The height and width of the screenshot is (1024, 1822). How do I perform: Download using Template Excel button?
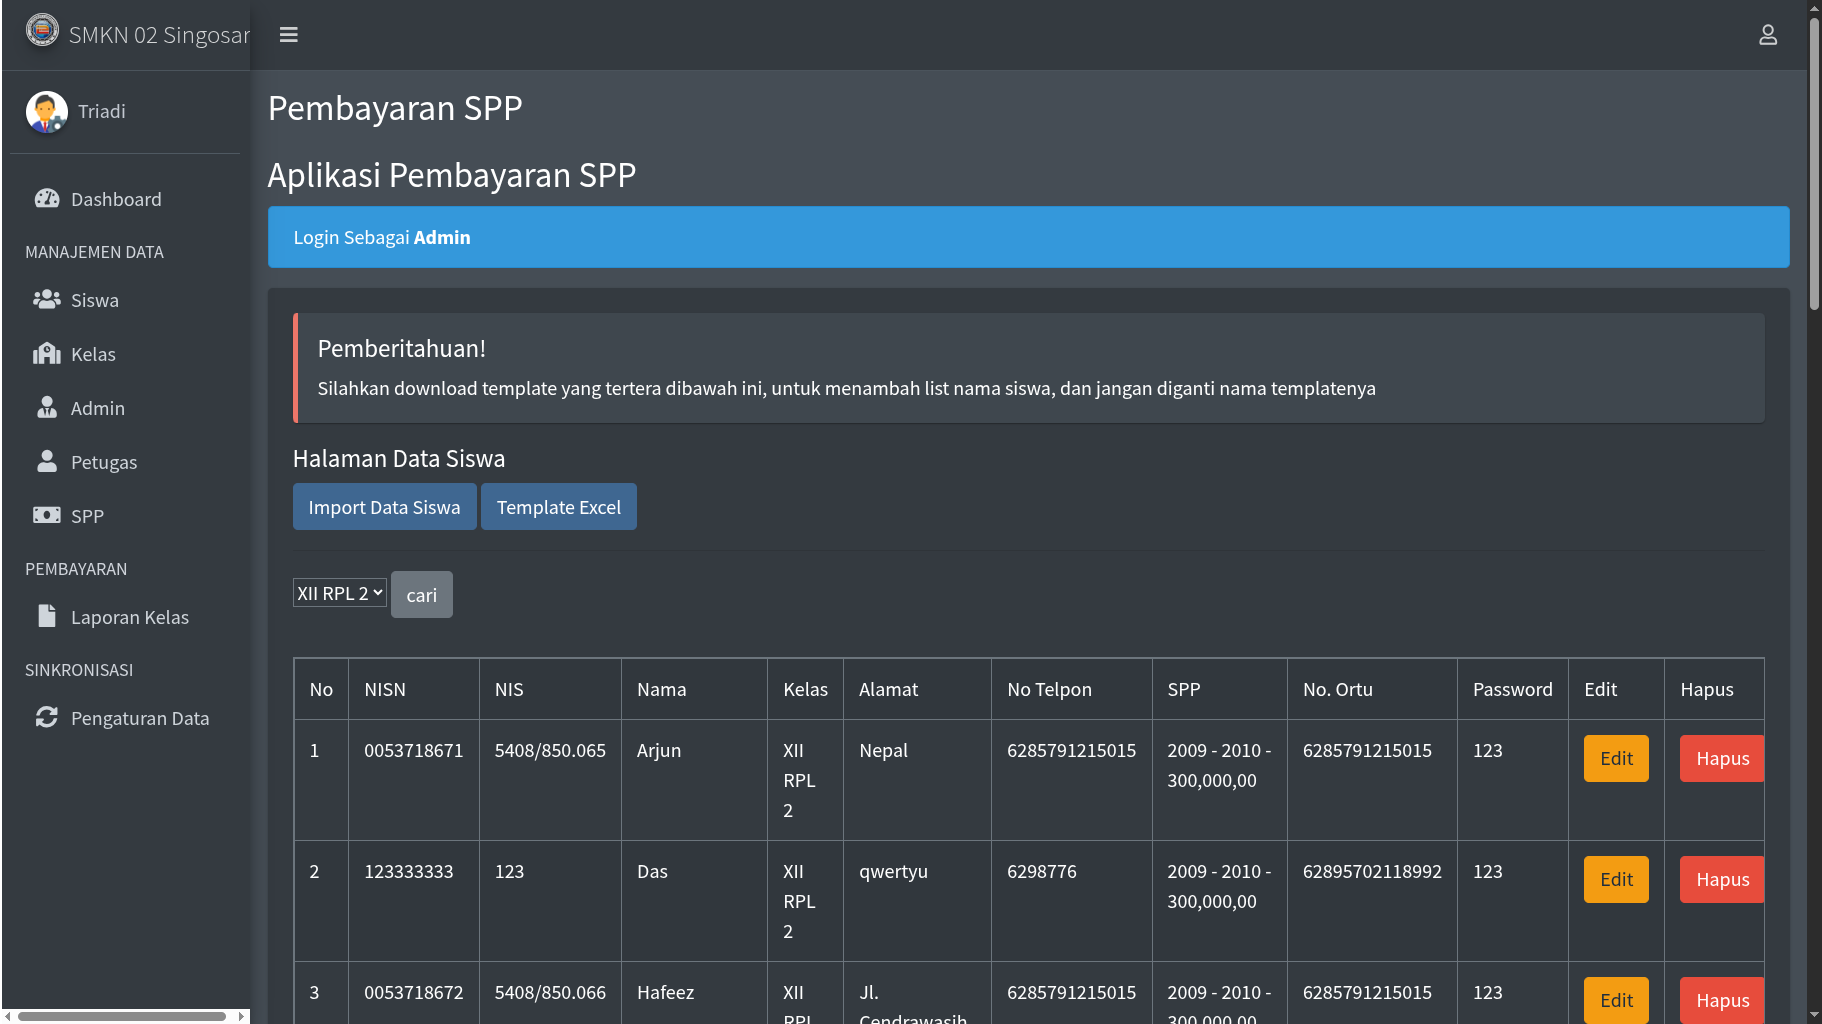point(558,507)
